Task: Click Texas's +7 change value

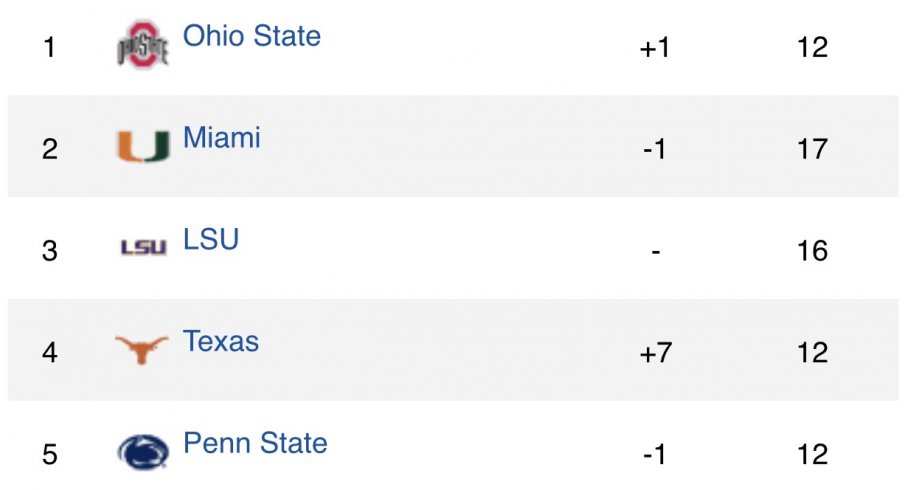Action: point(656,353)
